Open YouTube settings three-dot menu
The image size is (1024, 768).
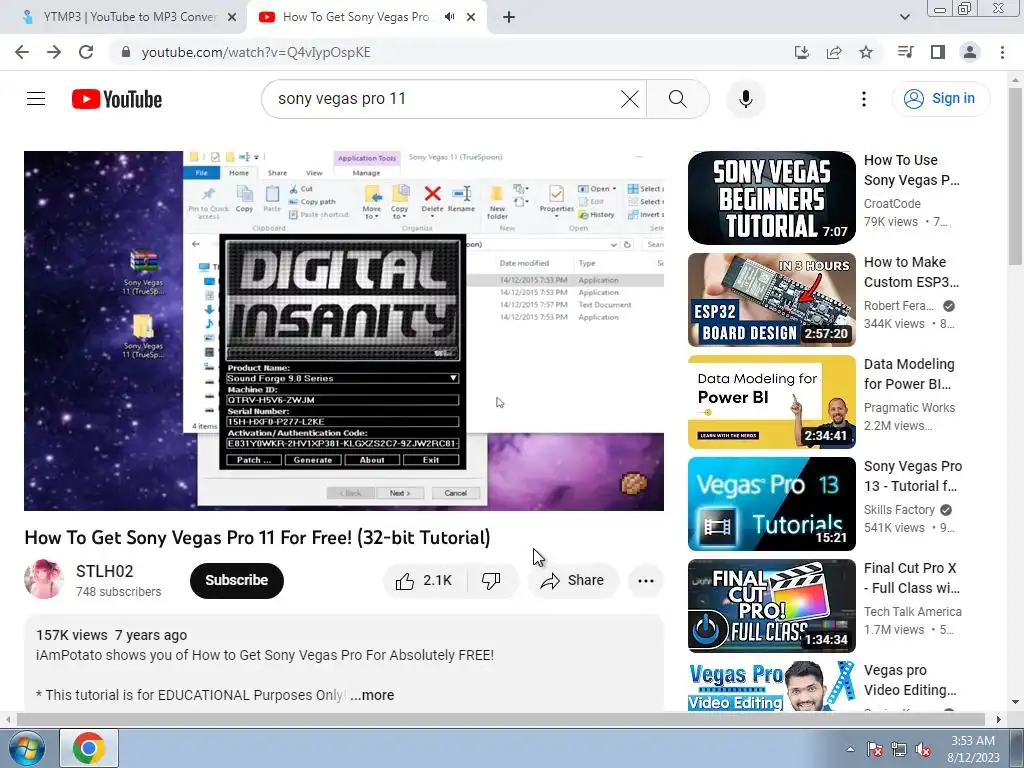(x=863, y=99)
